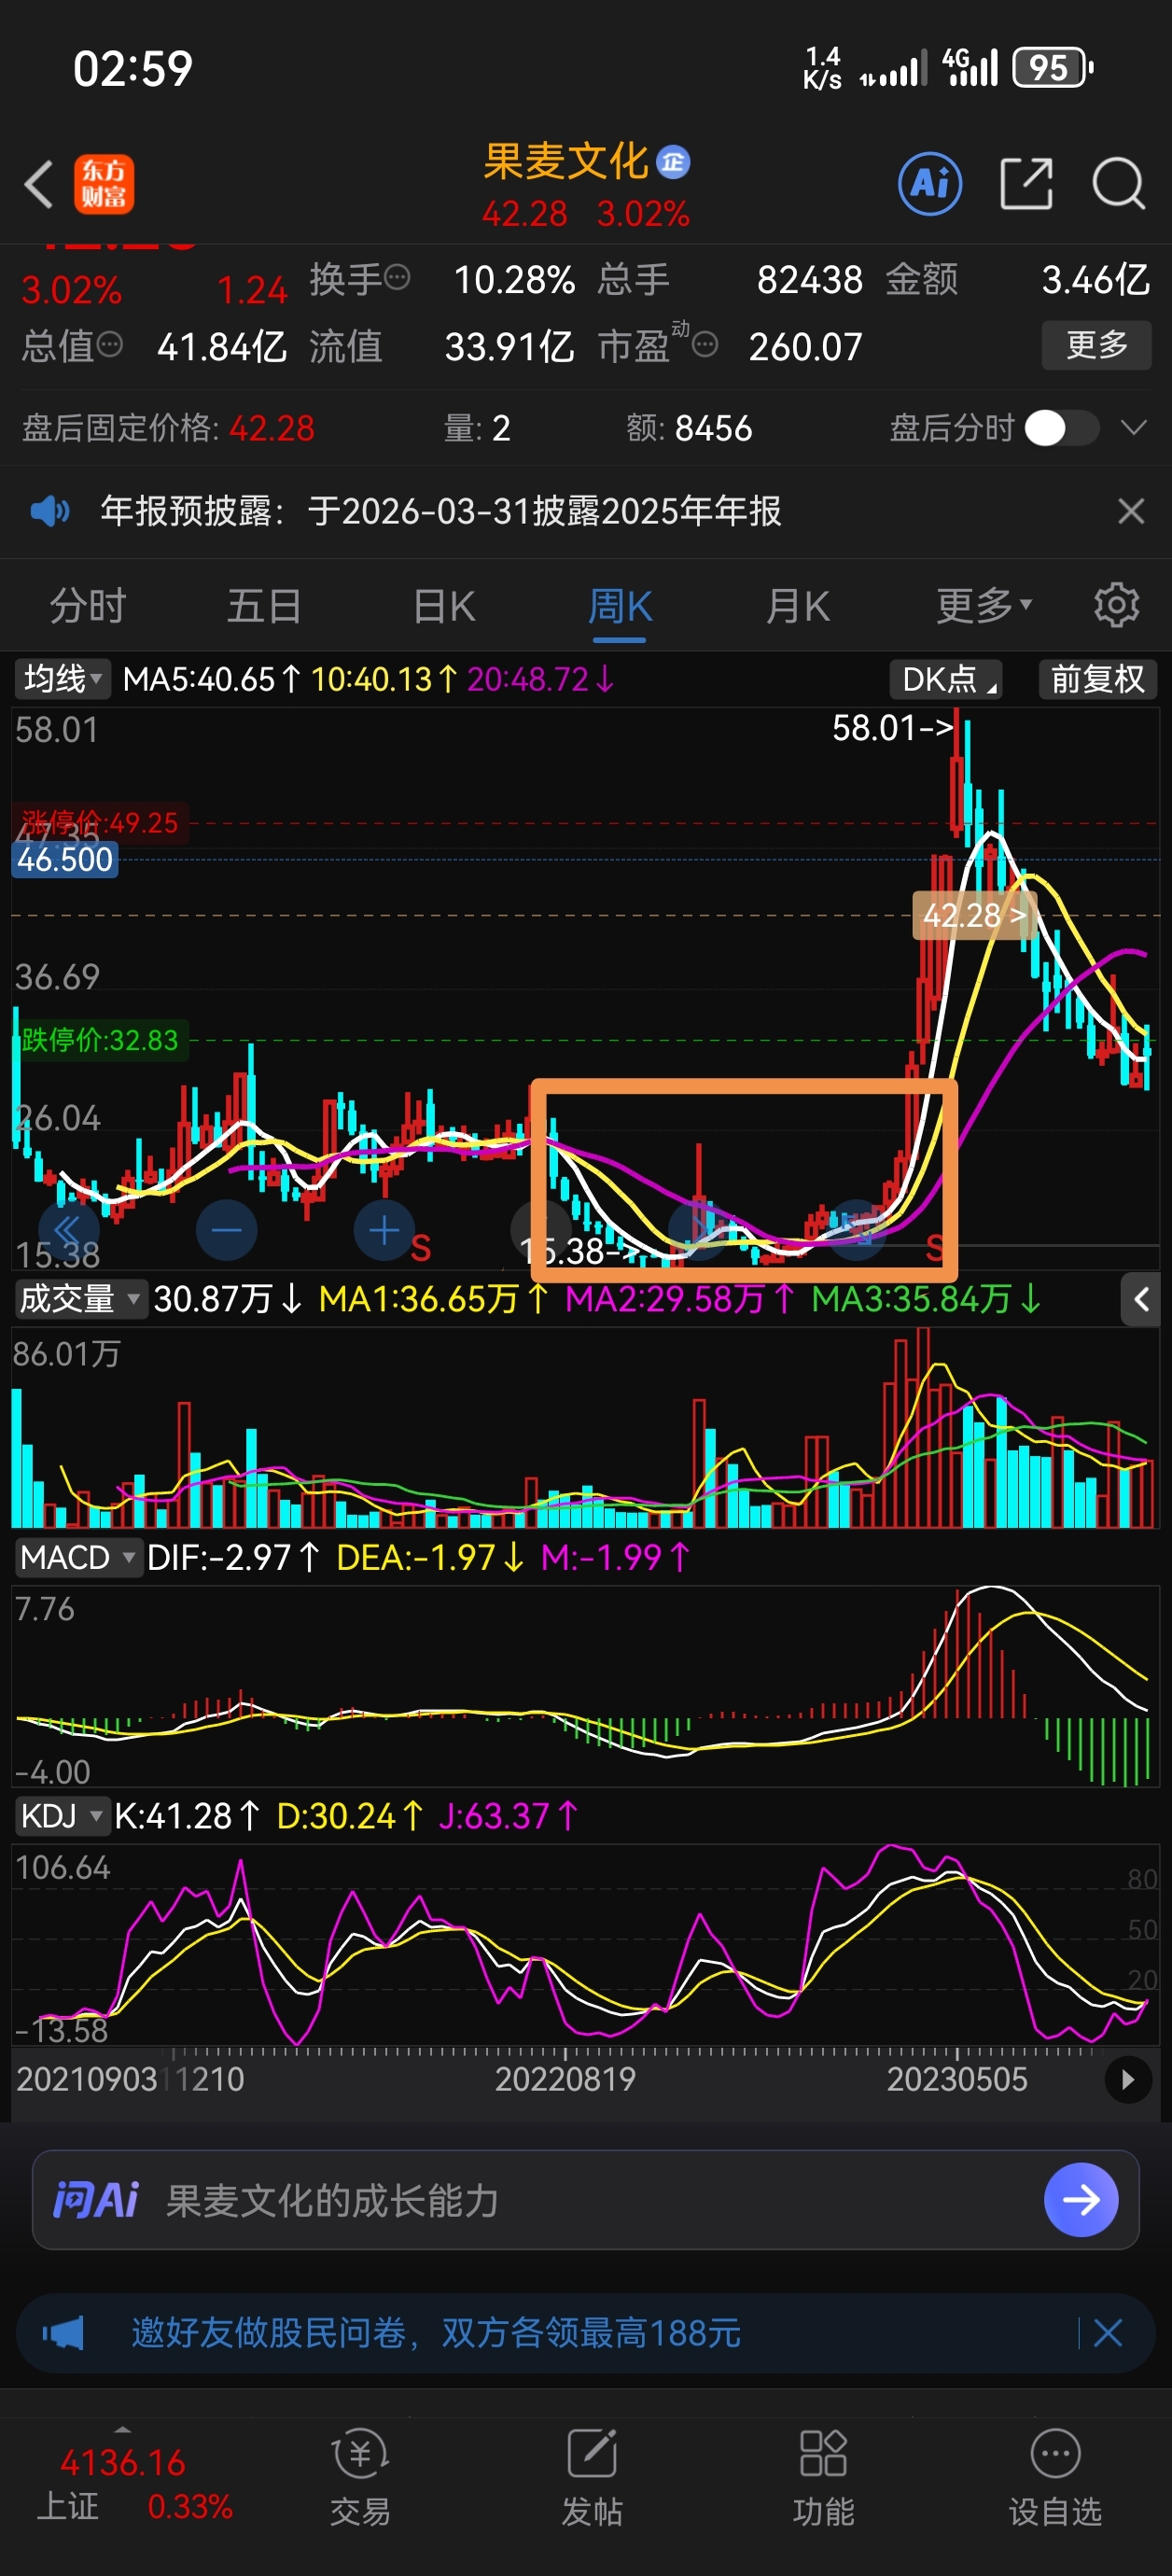The image size is (1172, 2576).
Task: Tap the MA5:40.65 value
Action: 212,679
